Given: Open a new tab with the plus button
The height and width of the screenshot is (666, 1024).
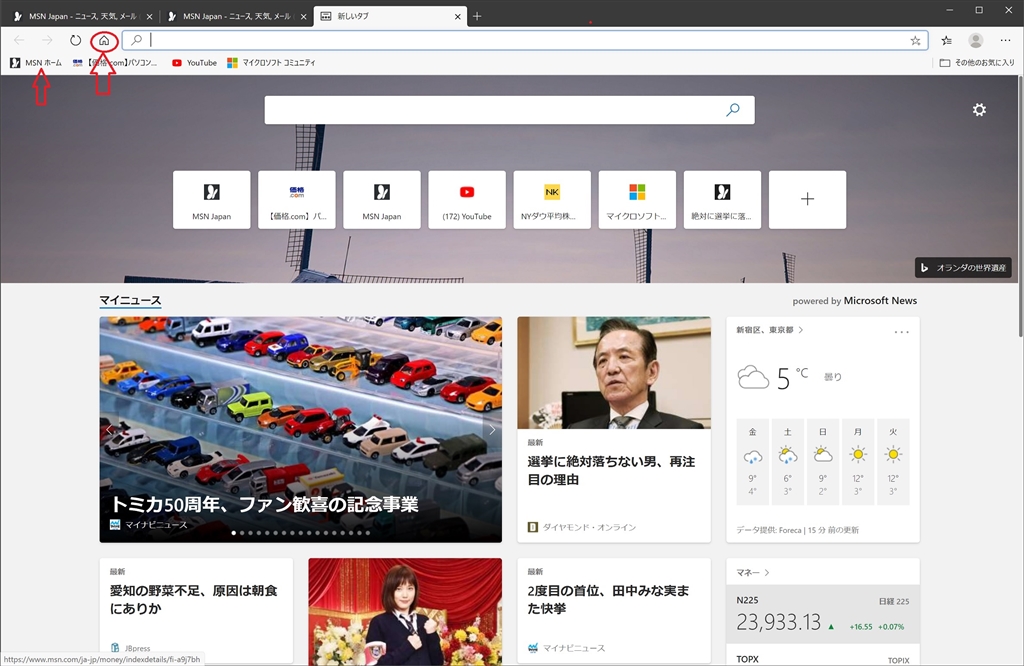Looking at the screenshot, I should point(477,16).
